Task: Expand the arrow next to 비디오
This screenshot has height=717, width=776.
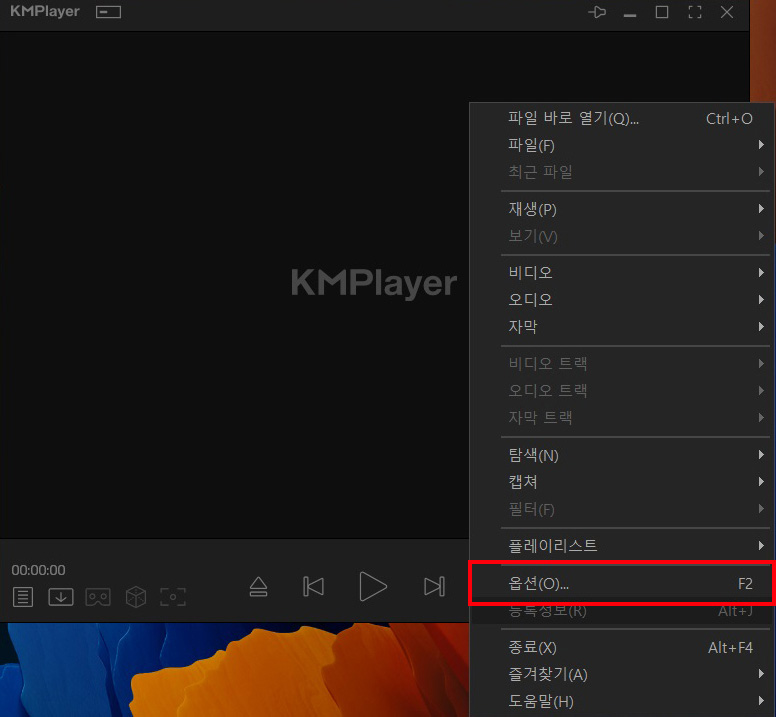Action: [x=761, y=273]
